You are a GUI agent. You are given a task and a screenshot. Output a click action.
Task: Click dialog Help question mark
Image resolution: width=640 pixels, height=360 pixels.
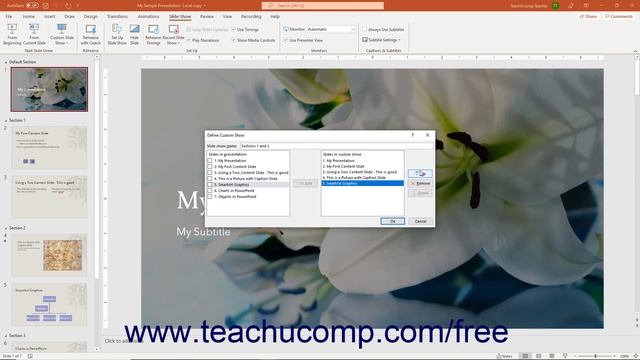[413, 135]
